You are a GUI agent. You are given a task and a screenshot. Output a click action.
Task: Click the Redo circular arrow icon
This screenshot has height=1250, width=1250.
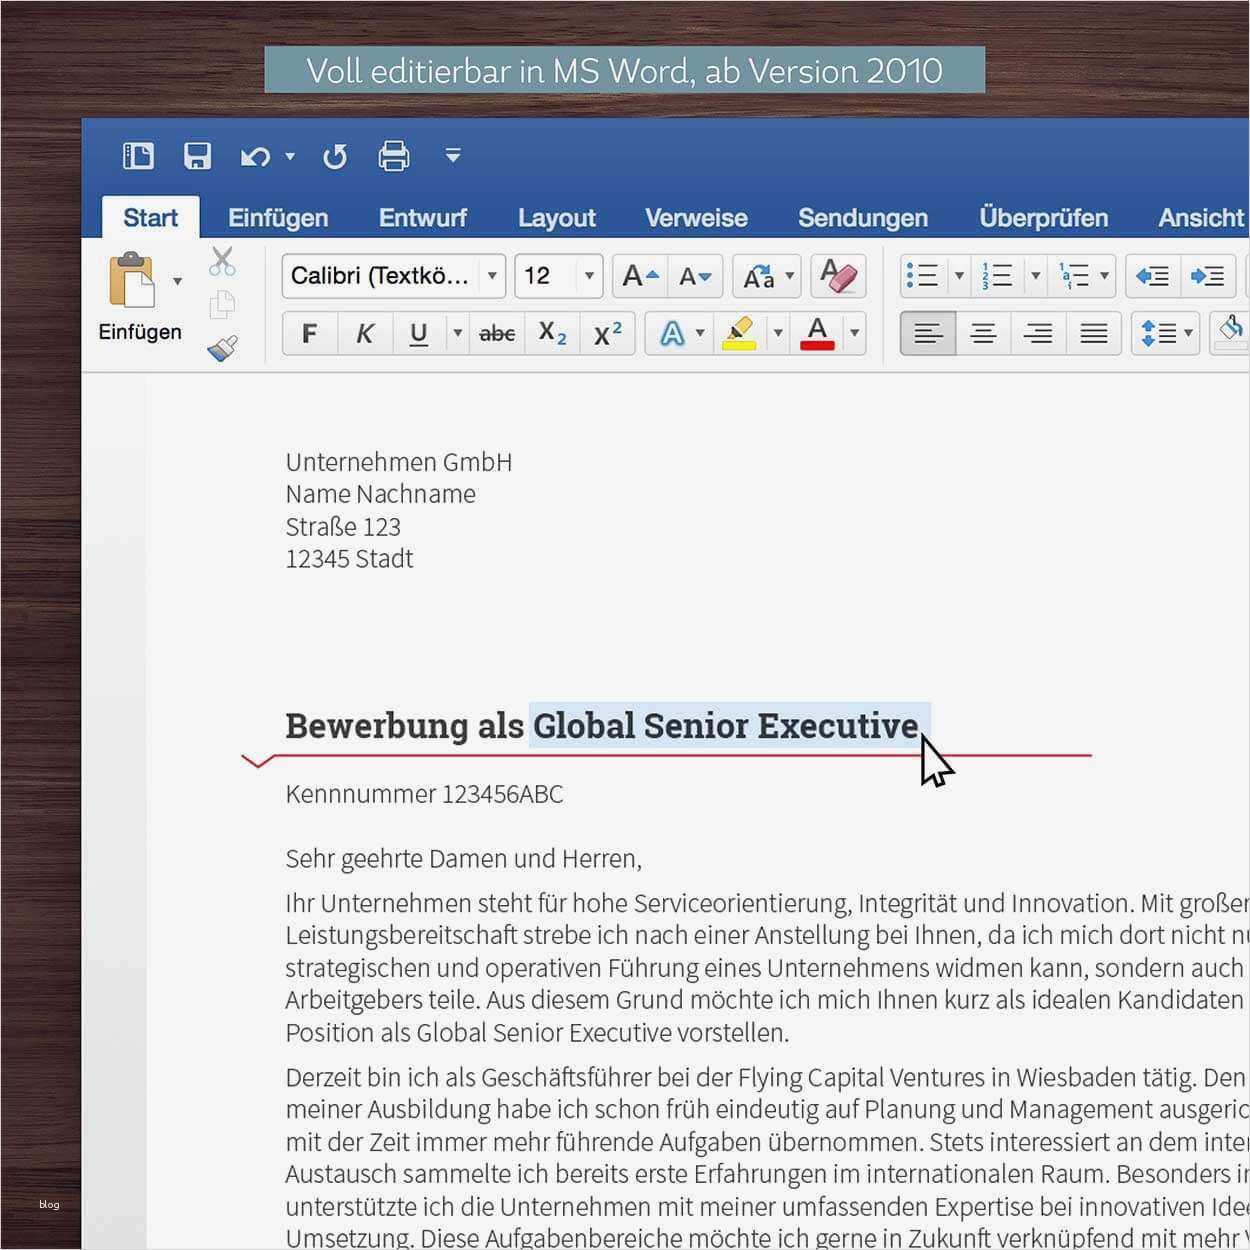pos(335,156)
